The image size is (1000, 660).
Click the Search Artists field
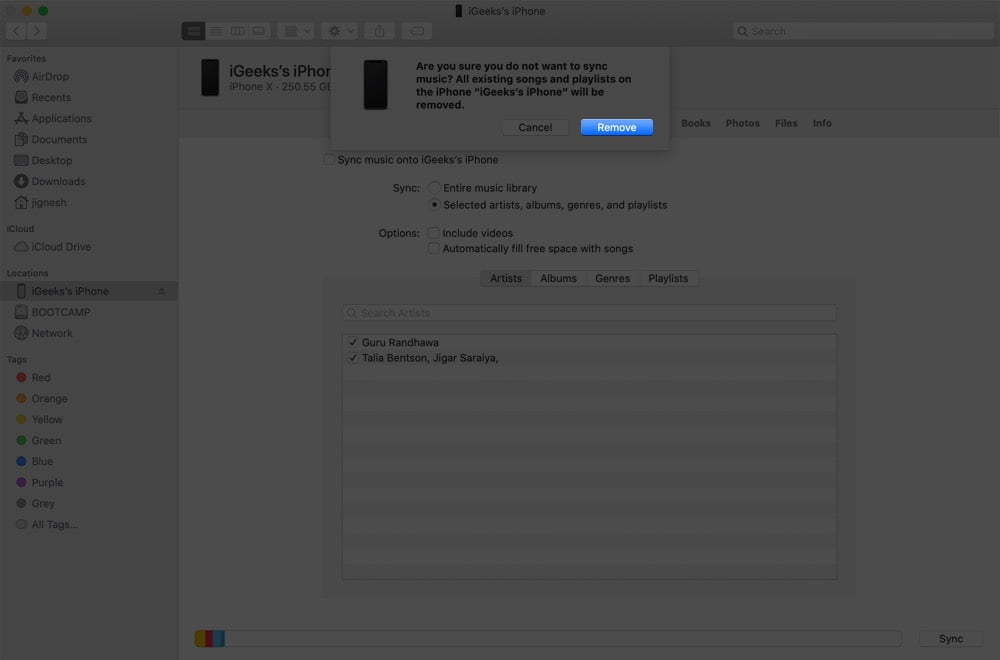[x=589, y=312]
